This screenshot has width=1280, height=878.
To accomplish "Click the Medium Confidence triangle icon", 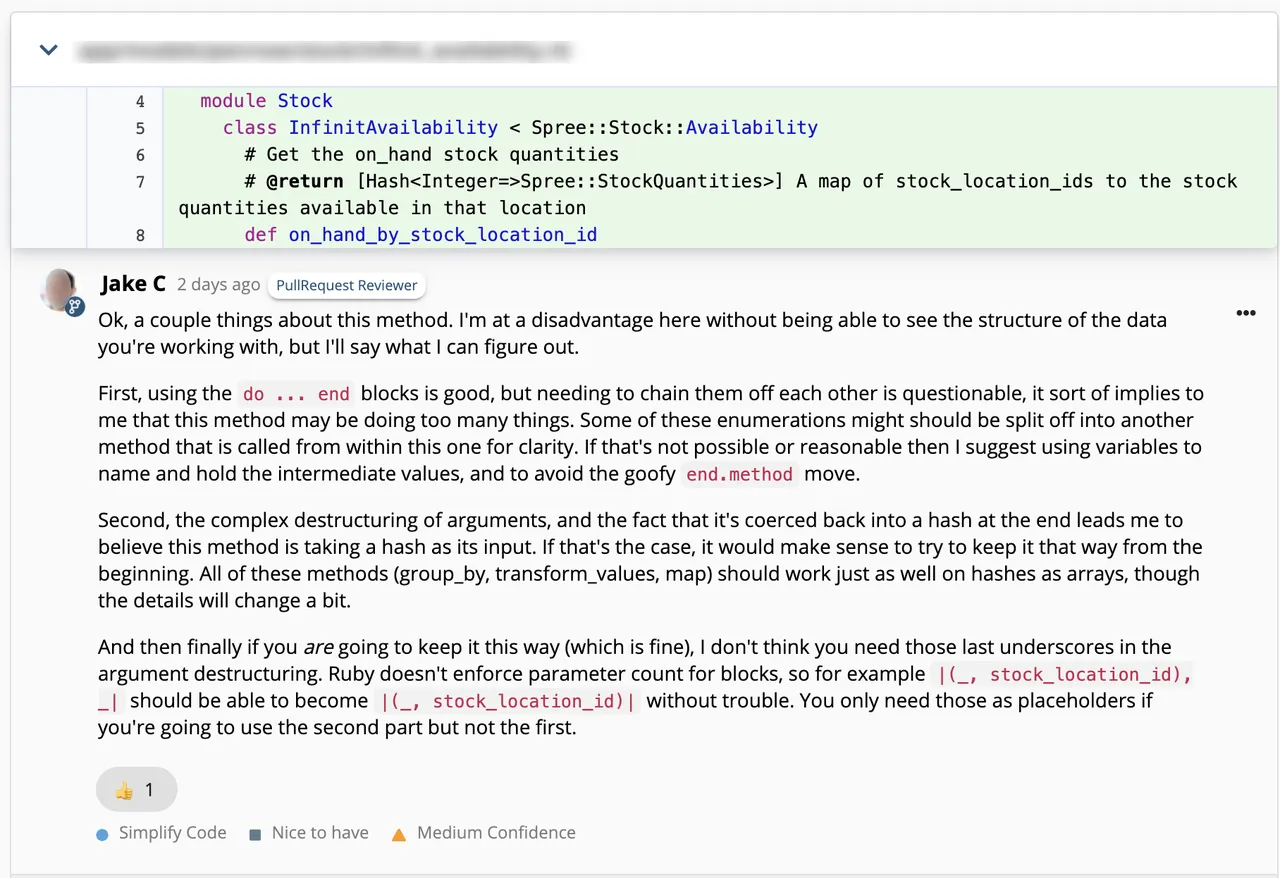I will [399, 834].
